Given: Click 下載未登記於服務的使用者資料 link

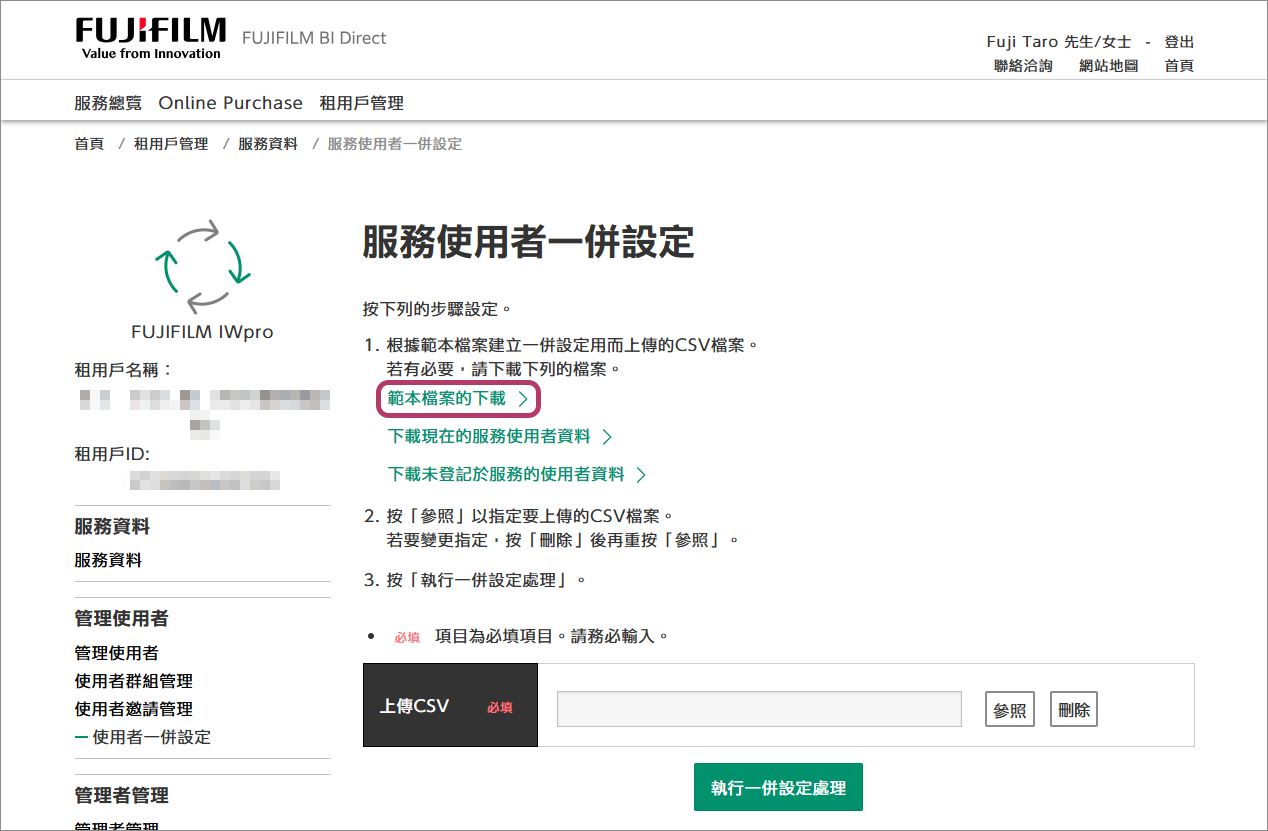Looking at the screenshot, I should point(516,474).
